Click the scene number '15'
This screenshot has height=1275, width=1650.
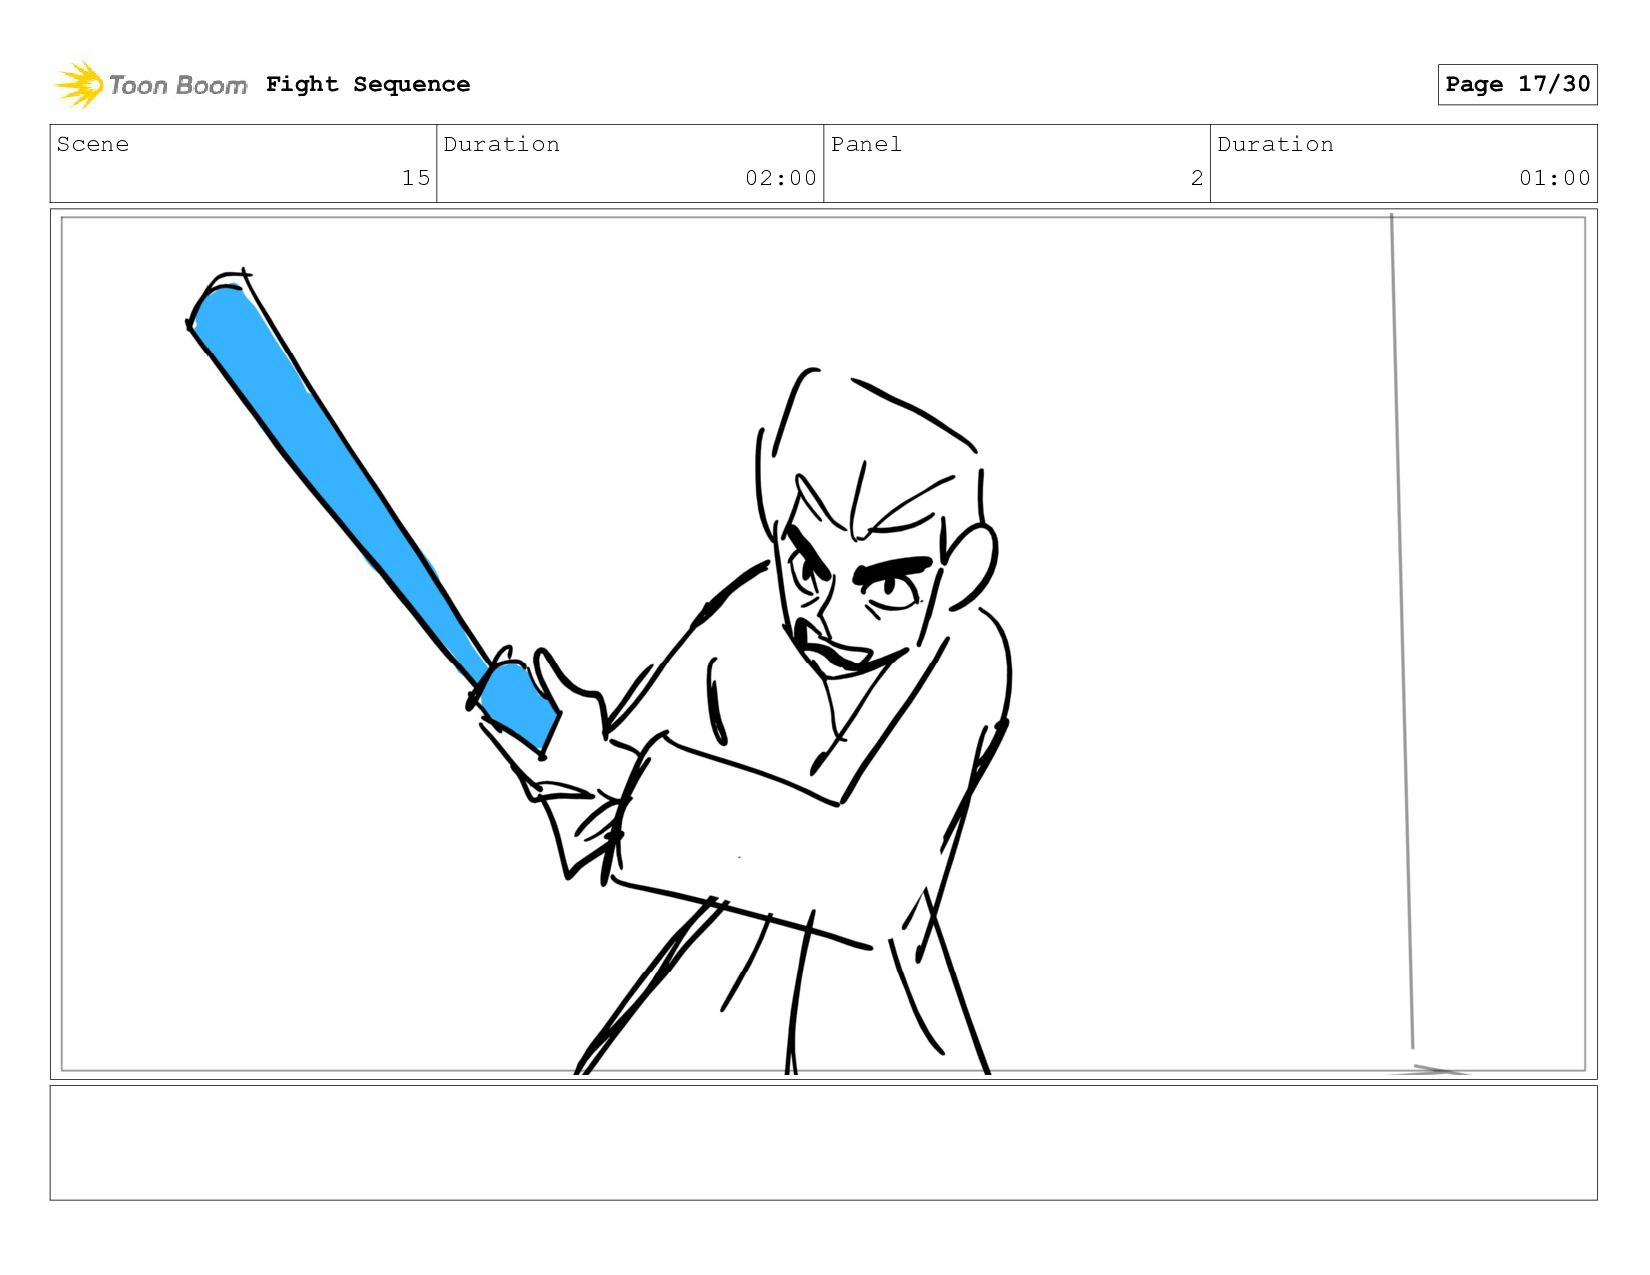coord(416,178)
